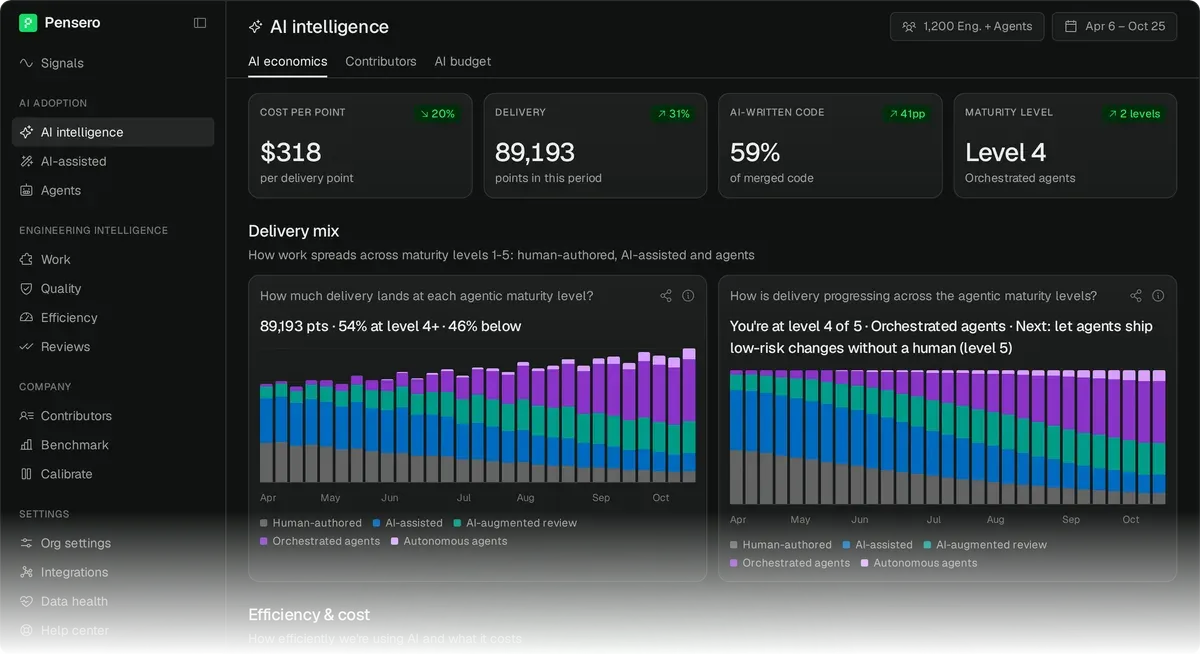
Task: Share the delivery progression chart
Action: click(1136, 296)
